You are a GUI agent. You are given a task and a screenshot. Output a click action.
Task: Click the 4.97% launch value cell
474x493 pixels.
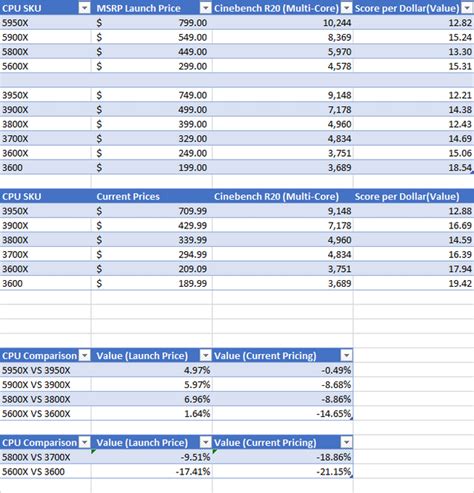point(152,370)
